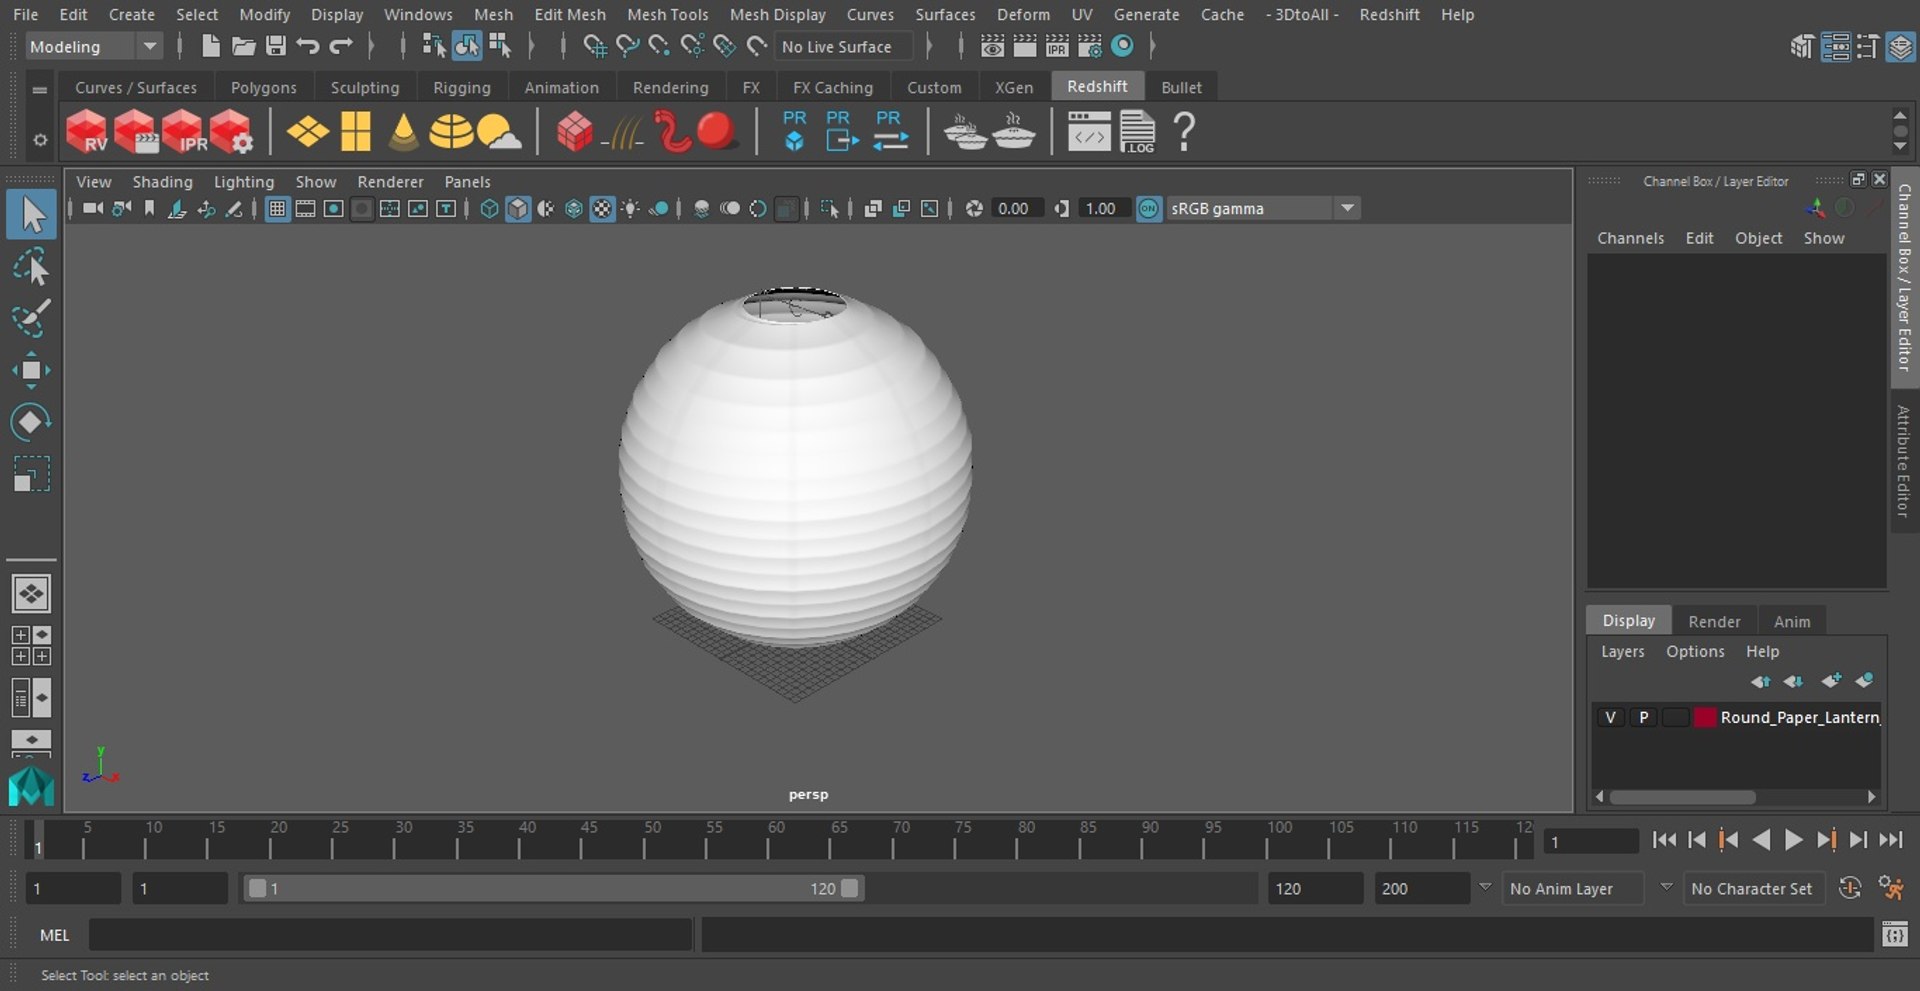Toggle textured display in viewport toolbar

coord(602,208)
